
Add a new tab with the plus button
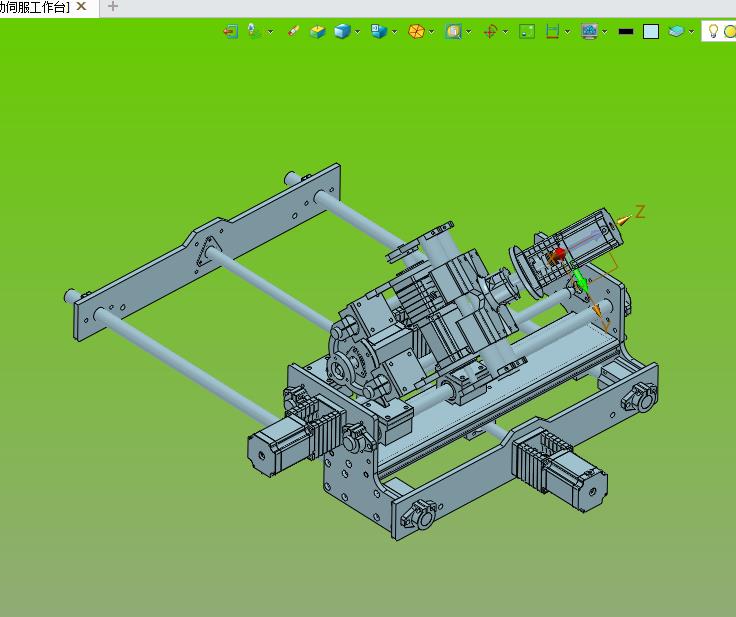[113, 6]
